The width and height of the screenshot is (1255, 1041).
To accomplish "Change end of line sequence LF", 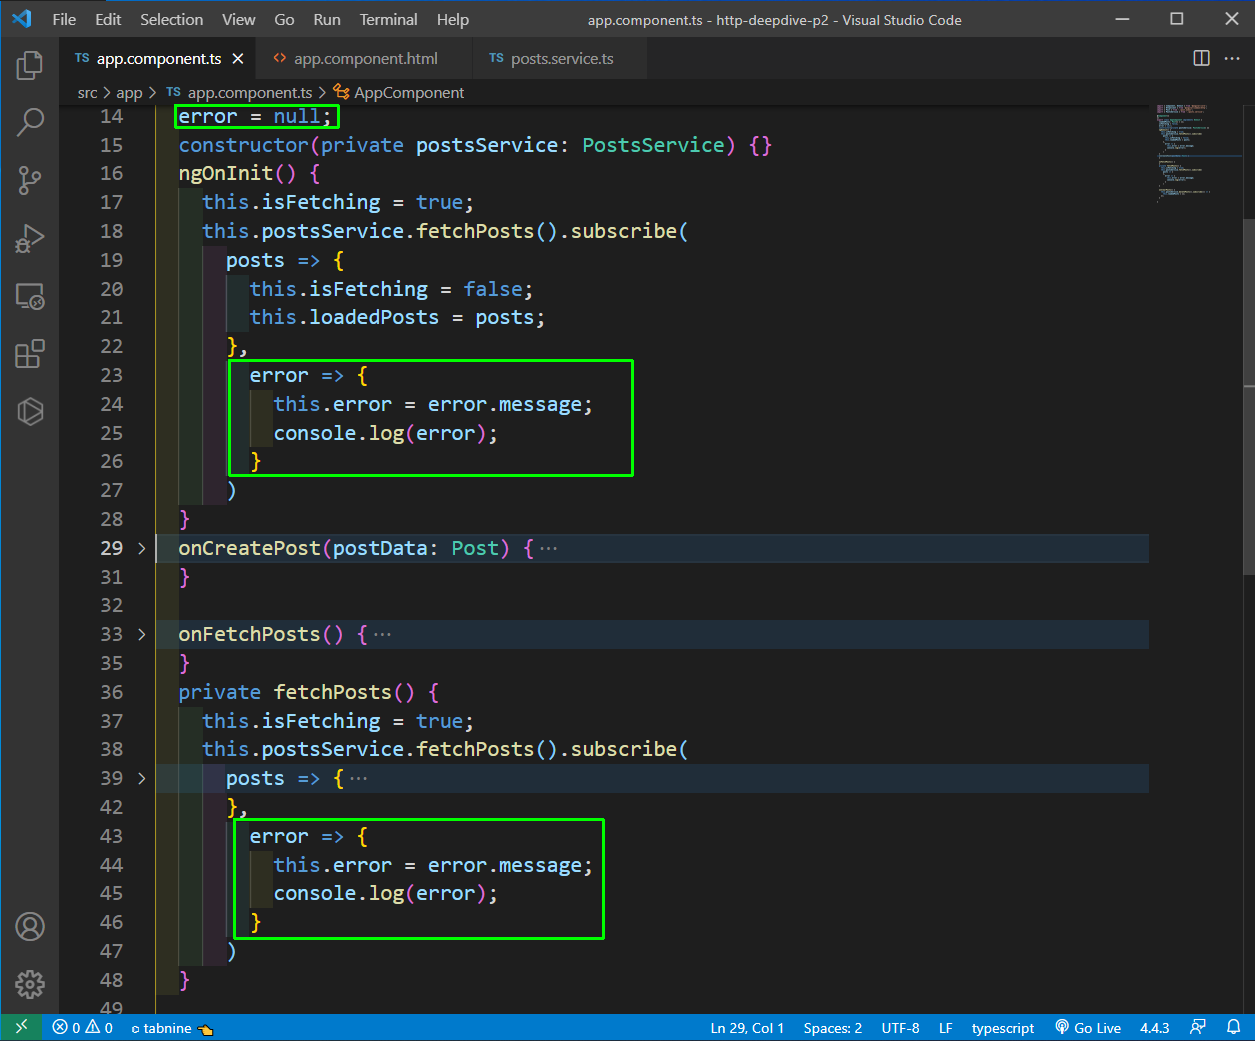I will 945,1028.
